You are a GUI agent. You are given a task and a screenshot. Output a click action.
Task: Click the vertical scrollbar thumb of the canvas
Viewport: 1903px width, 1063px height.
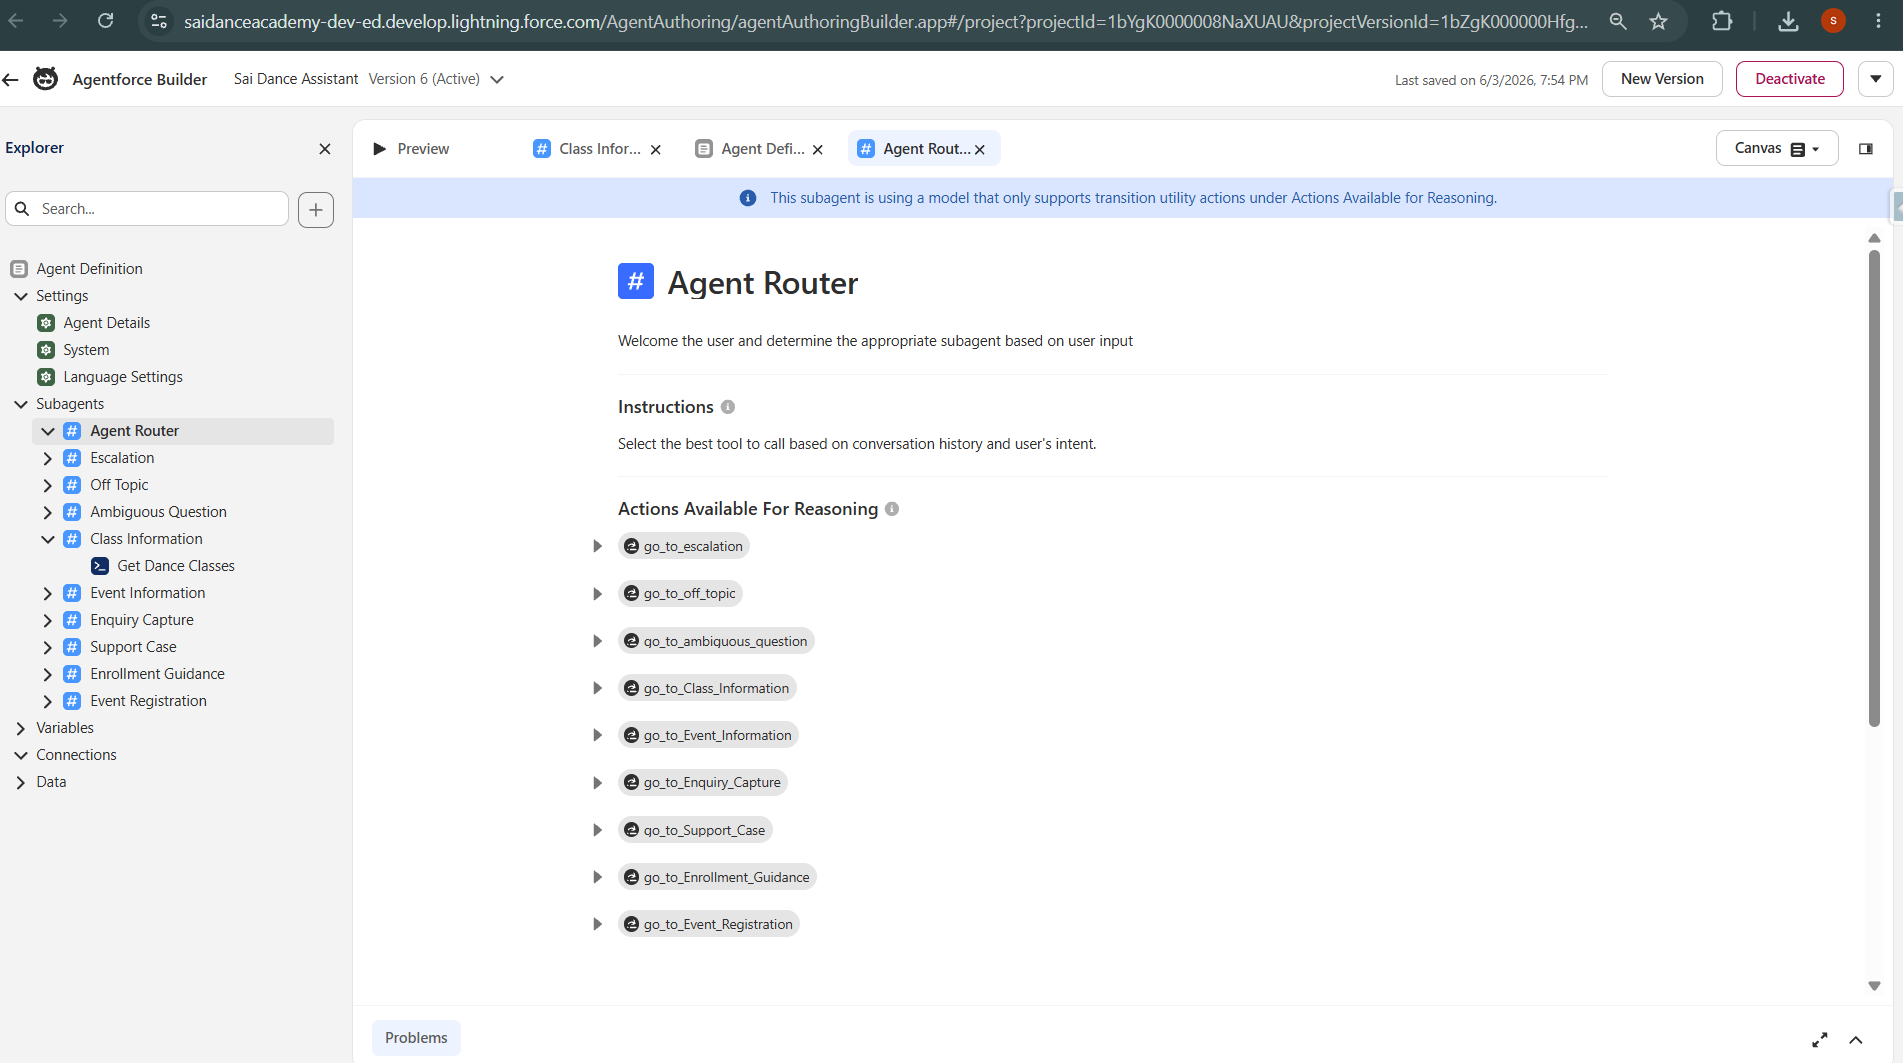[x=1874, y=488]
